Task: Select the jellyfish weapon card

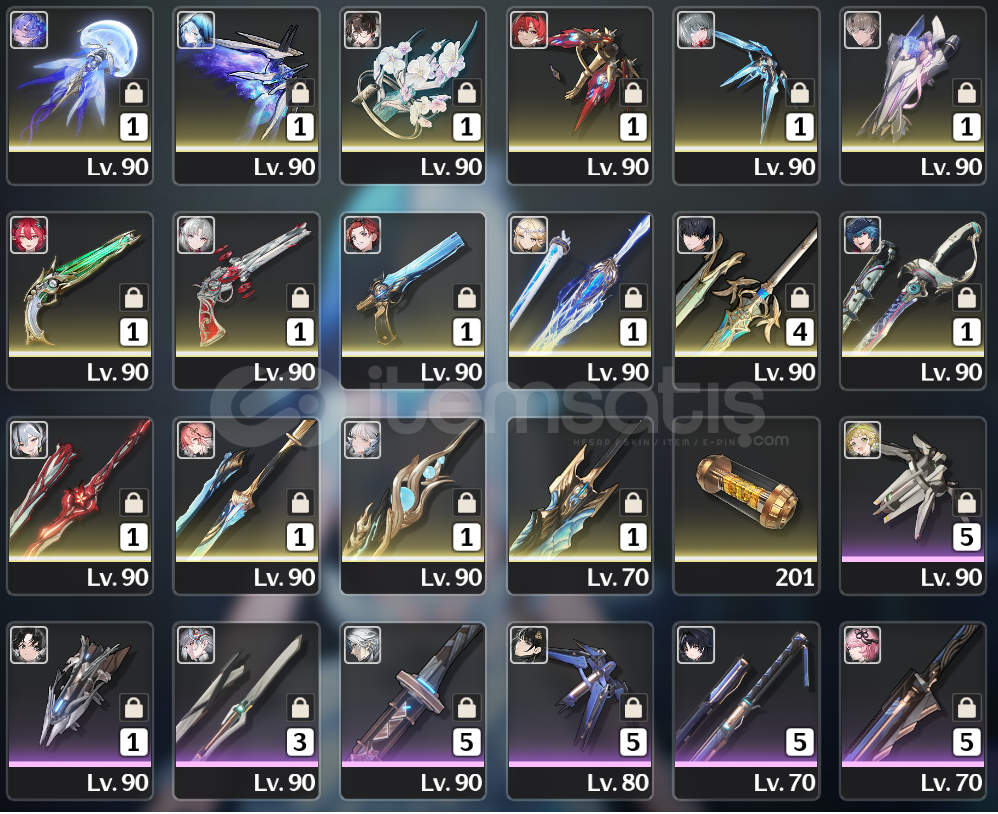Action: pyautogui.click(x=80, y=95)
